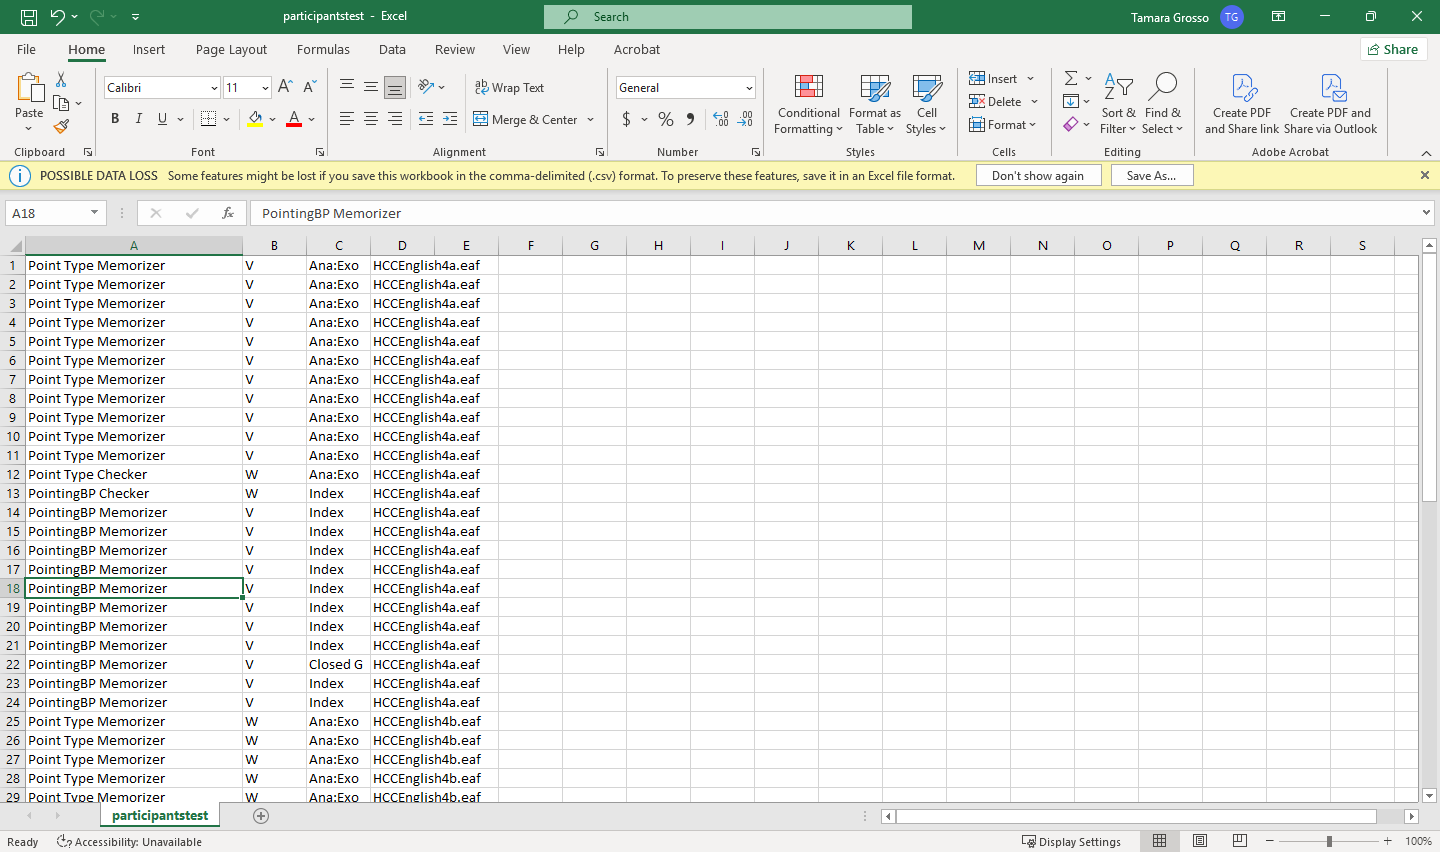Screen dimensions: 1440x852
Task: Select cell containing Closed G text
Action: pyautogui.click(x=336, y=664)
